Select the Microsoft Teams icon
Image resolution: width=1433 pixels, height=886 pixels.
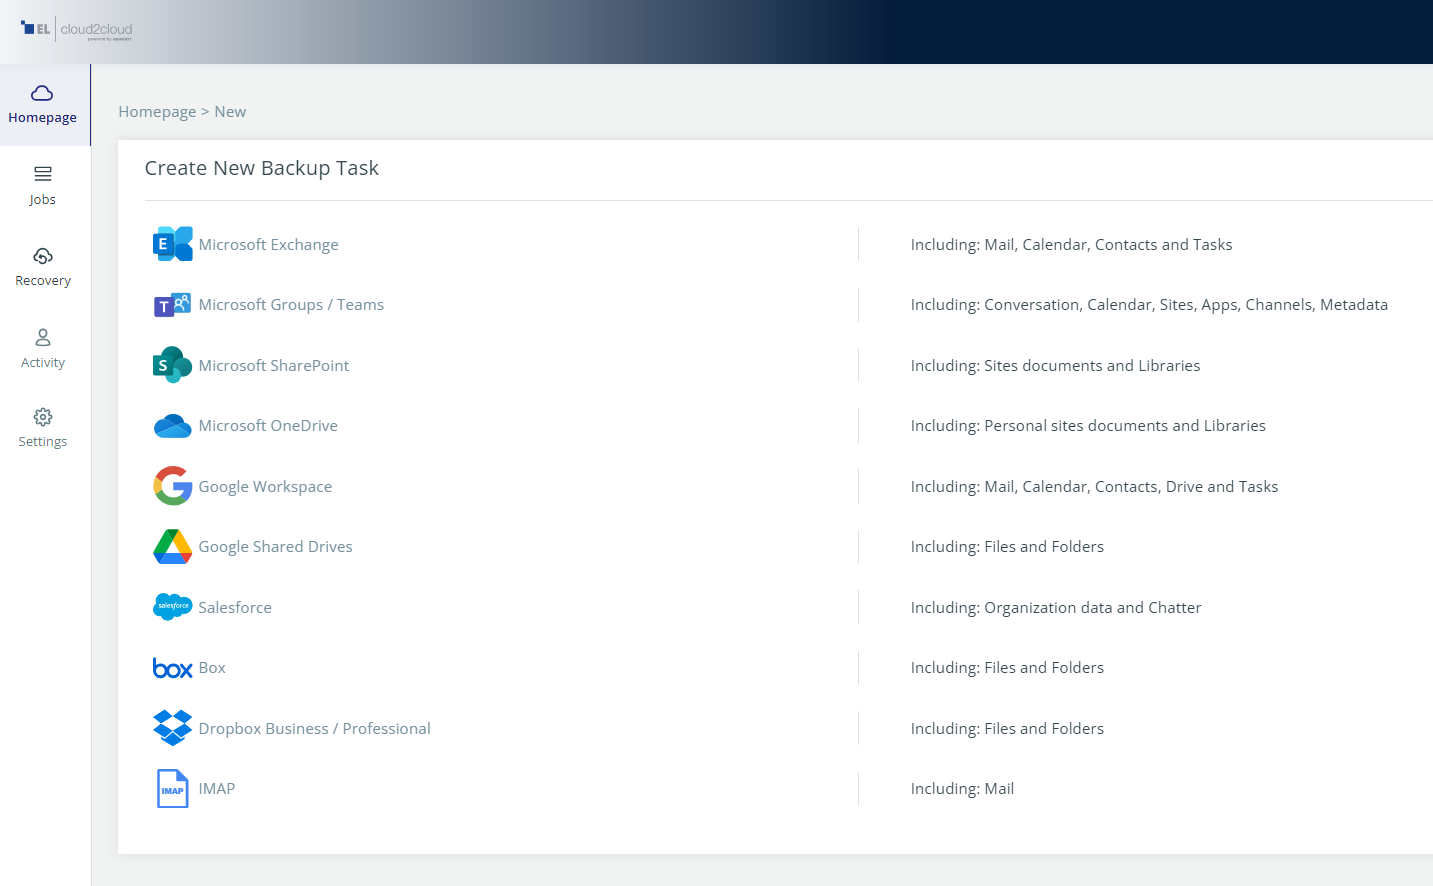[x=172, y=305]
